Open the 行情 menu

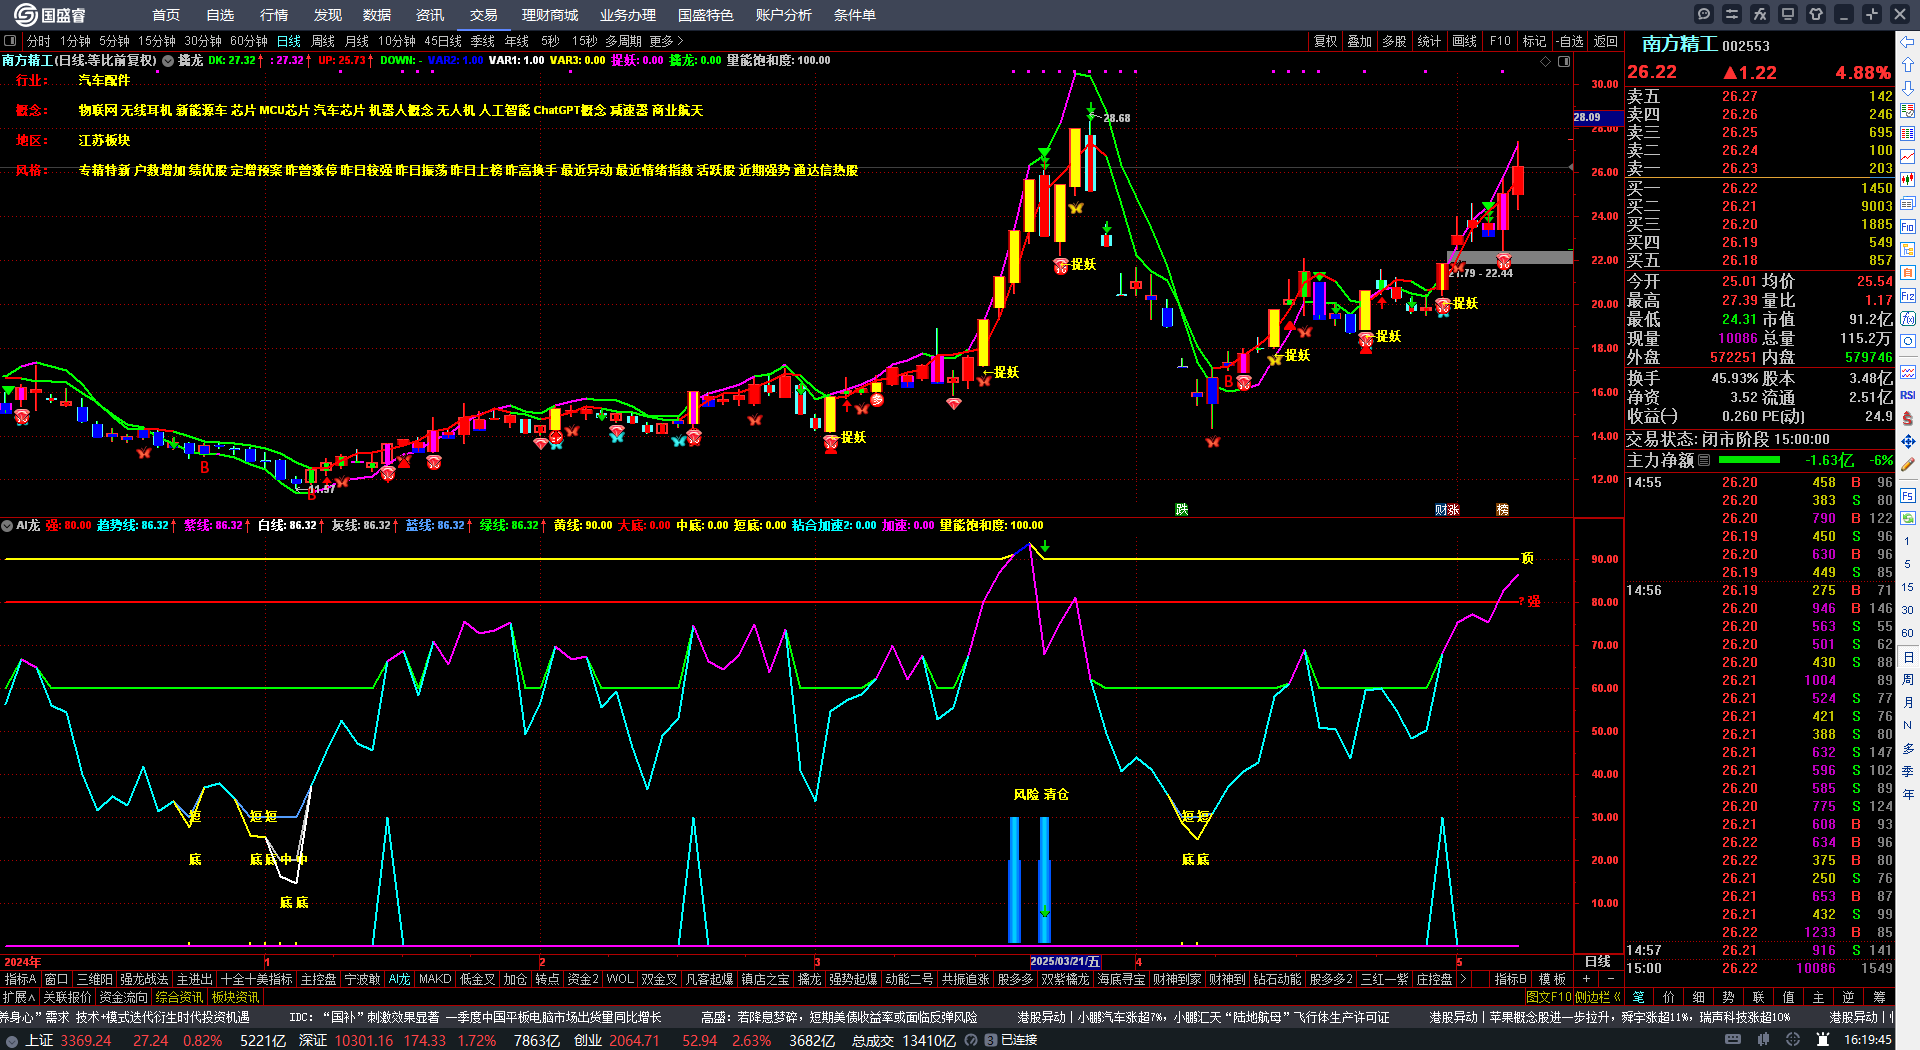tap(274, 15)
